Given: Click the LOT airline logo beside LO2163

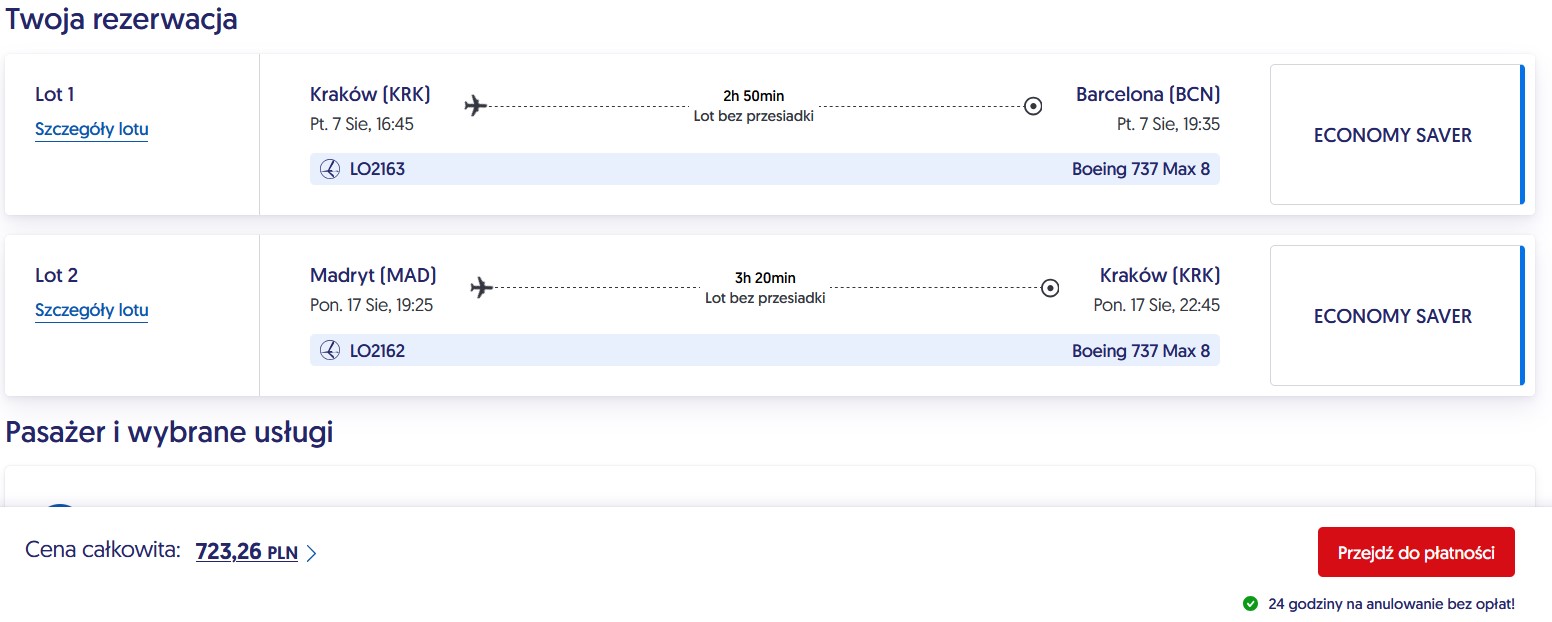Looking at the screenshot, I should pos(329,169).
